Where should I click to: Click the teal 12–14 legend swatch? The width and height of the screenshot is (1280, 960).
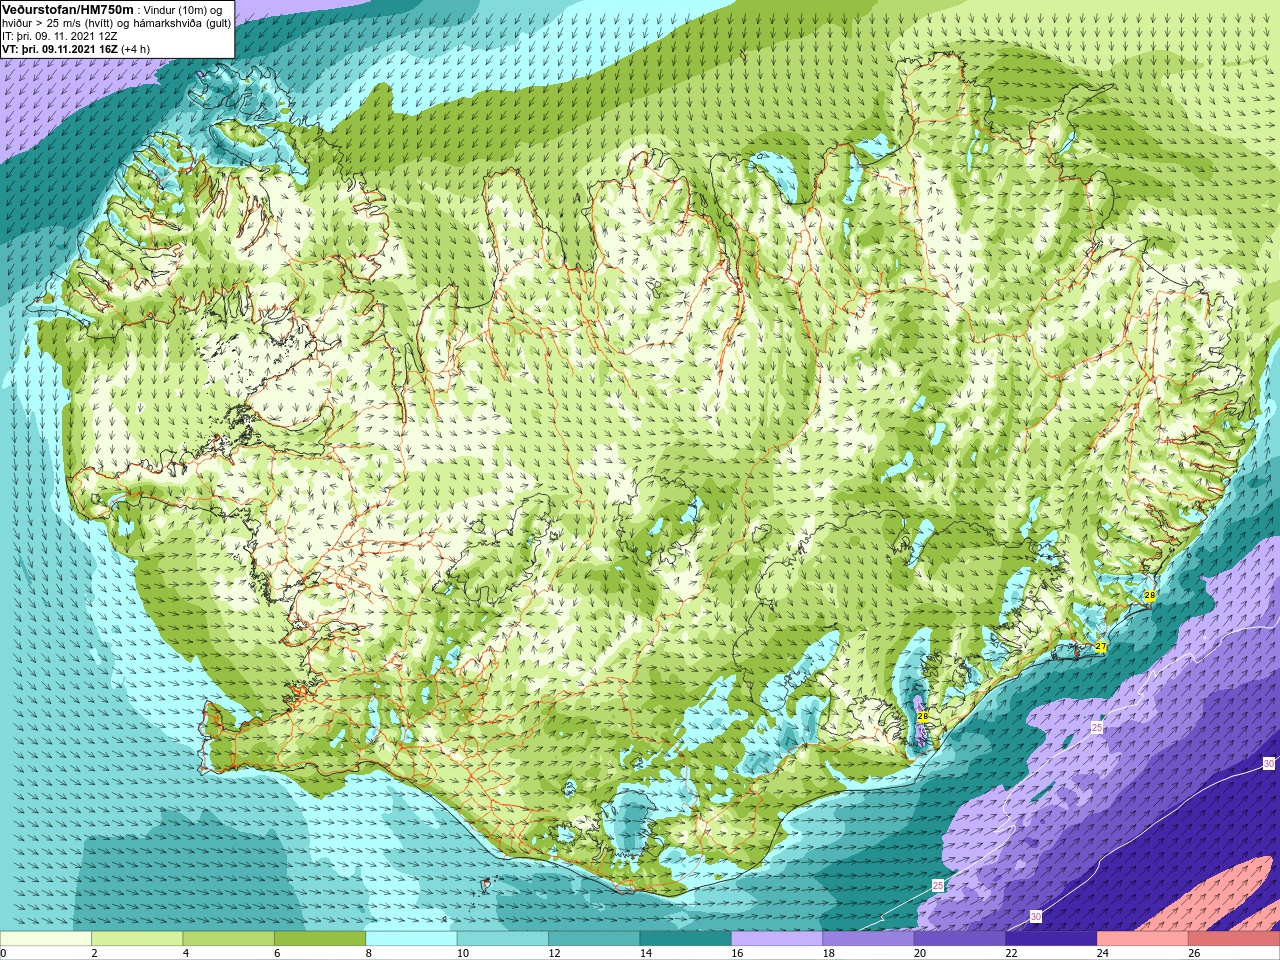[594, 939]
